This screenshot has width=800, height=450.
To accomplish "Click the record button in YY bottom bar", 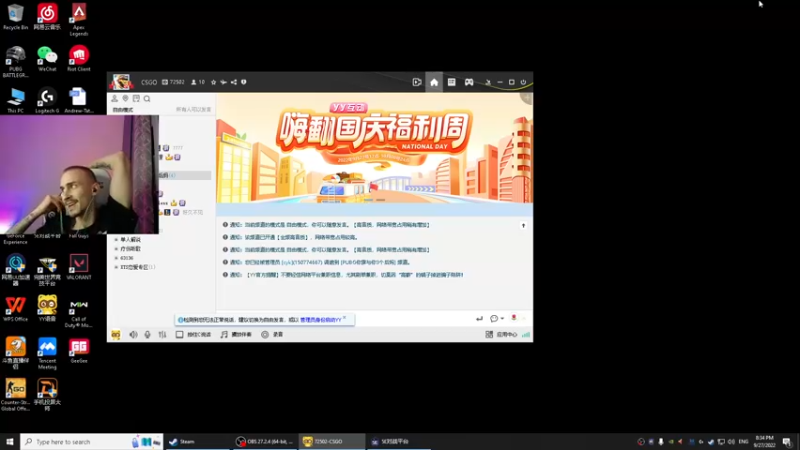I will pyautogui.click(x=272, y=335).
